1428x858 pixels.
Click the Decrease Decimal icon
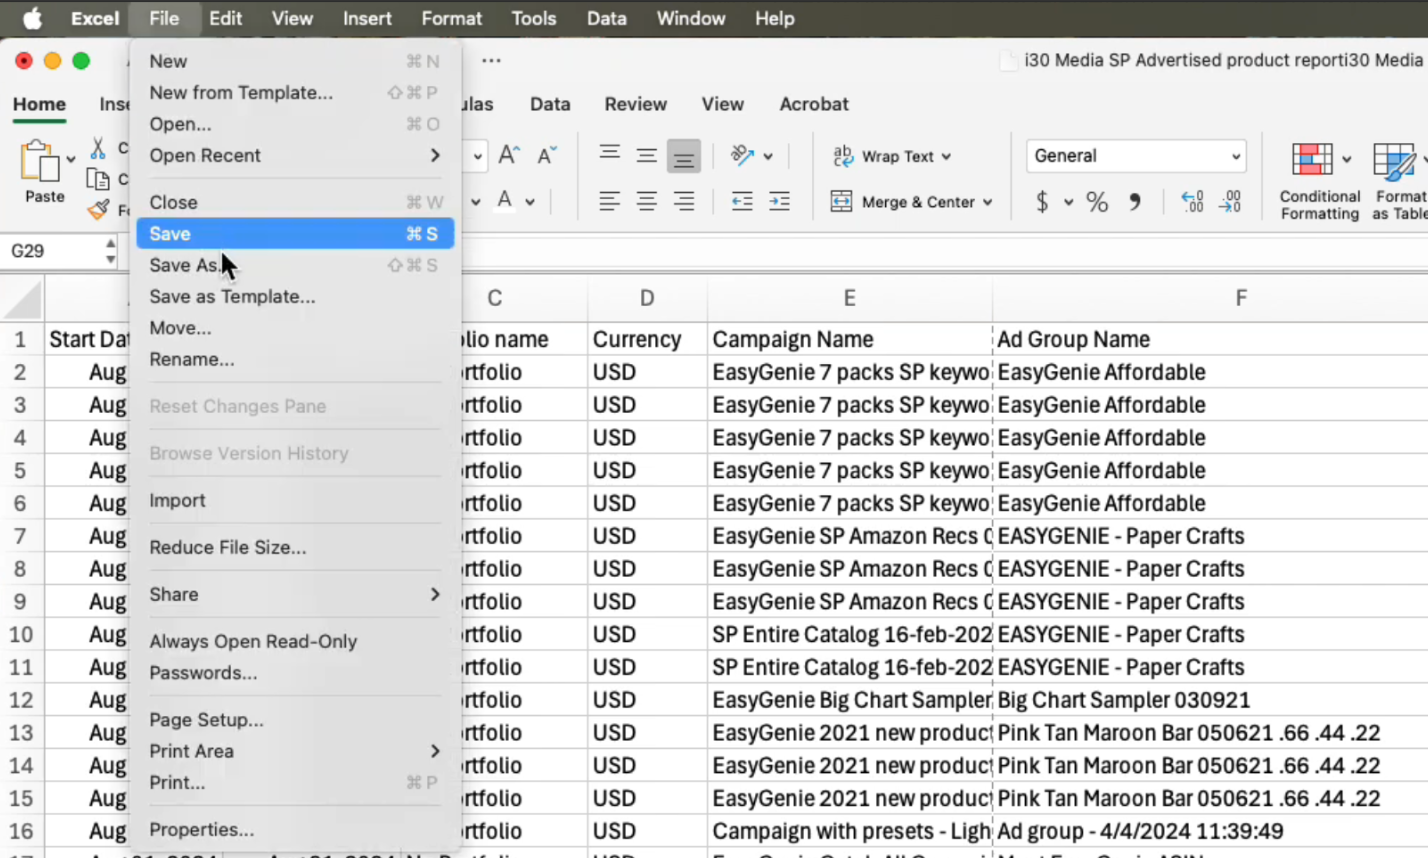[x=1230, y=202]
